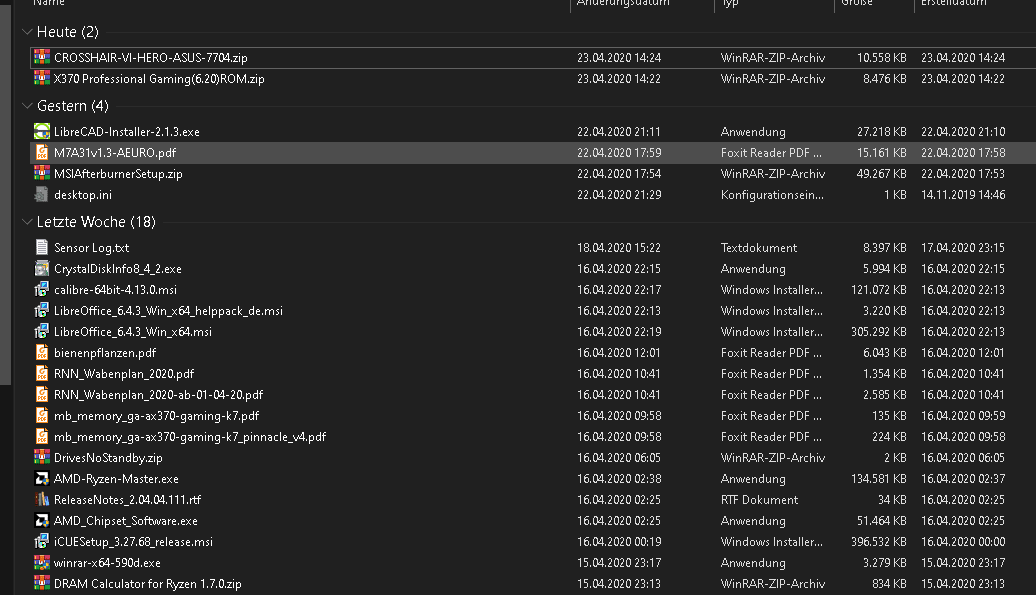
Task: Click the DrivesNoStandby.zip icon
Action: pyautogui.click(x=42, y=458)
